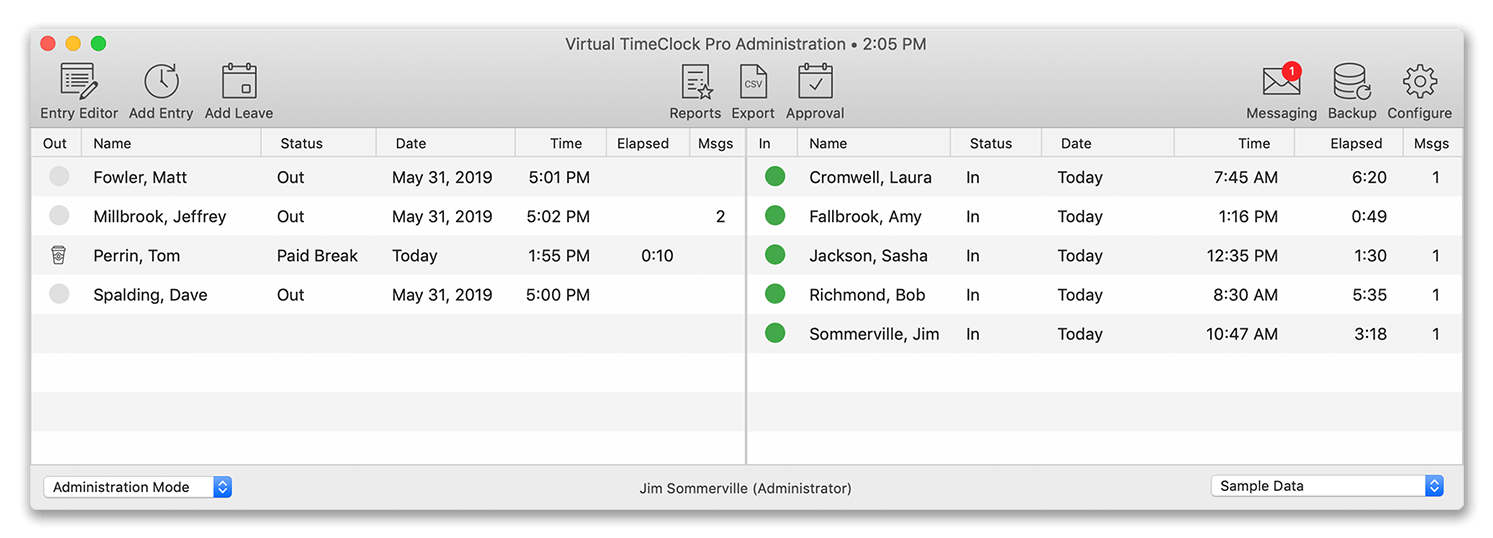Click the gray status dot for Matt Fowler

click(59, 177)
